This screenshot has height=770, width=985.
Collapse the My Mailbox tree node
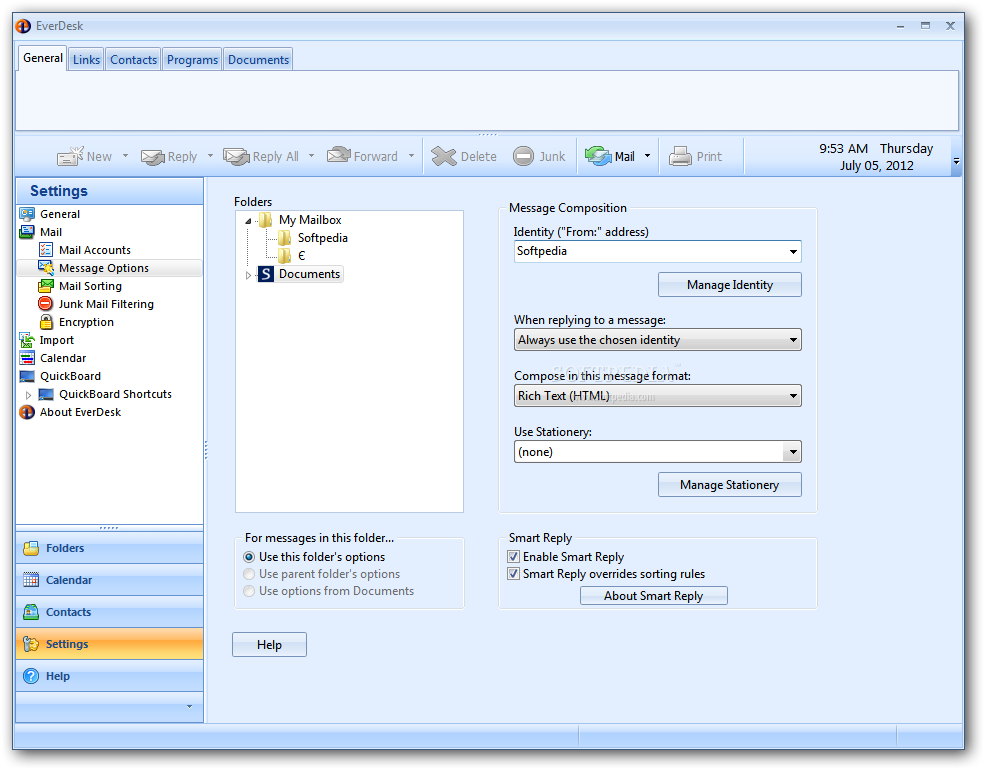coord(248,220)
